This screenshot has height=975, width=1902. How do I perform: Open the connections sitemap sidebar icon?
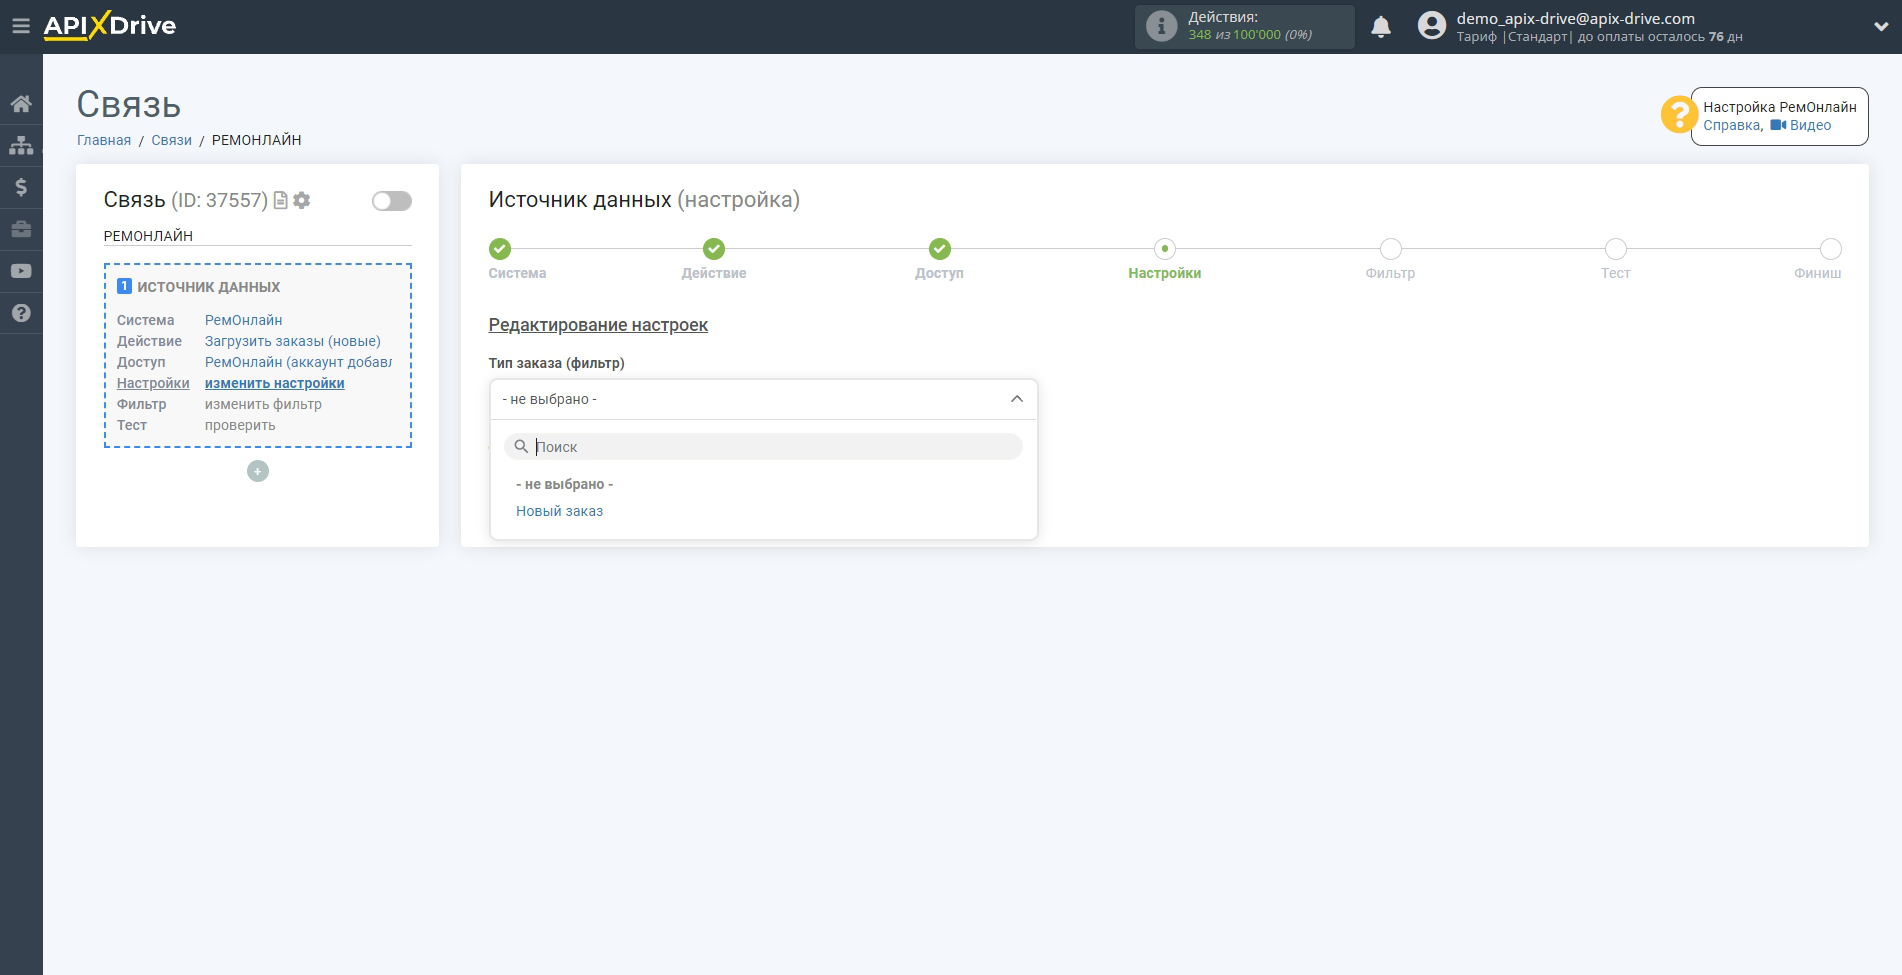pos(21,146)
